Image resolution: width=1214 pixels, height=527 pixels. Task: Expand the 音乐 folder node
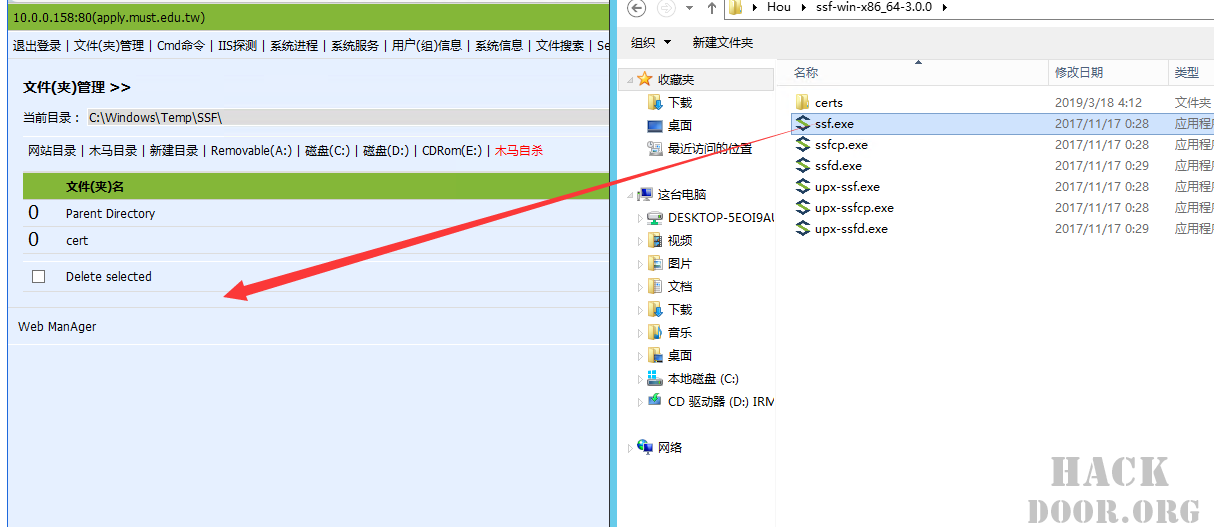(641, 333)
